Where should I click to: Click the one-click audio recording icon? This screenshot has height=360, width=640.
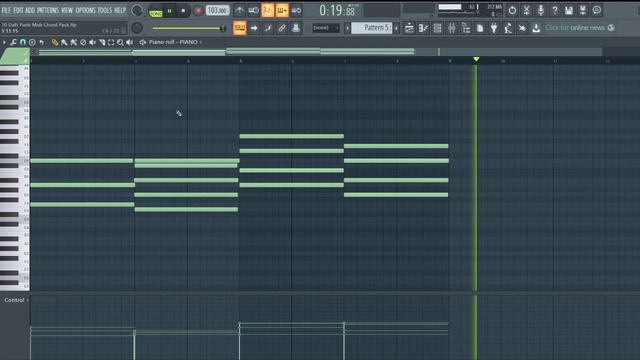527,10
